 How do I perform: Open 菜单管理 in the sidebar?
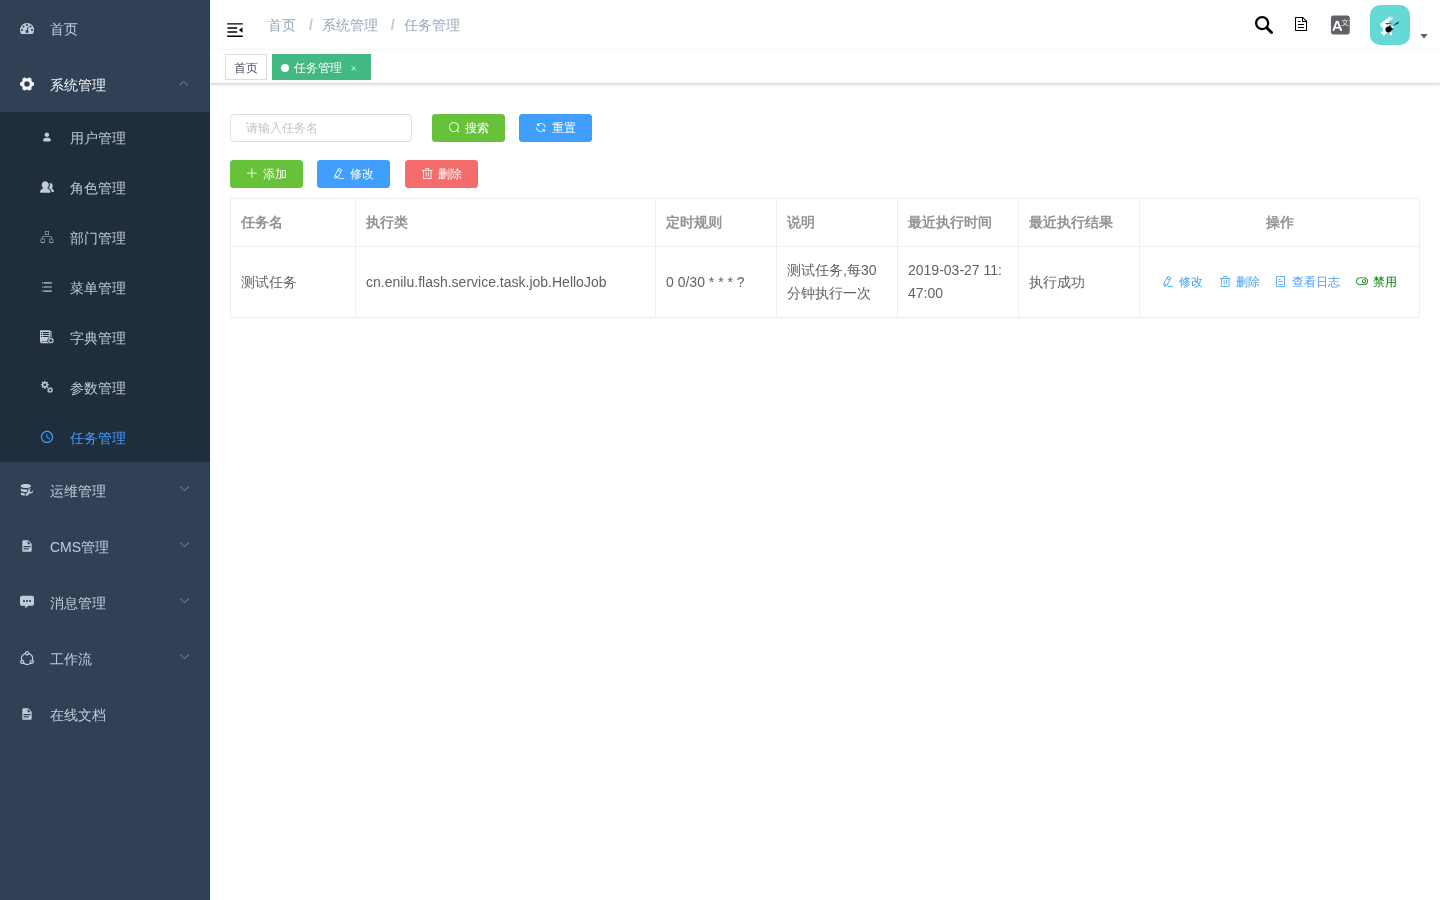tap(105, 288)
